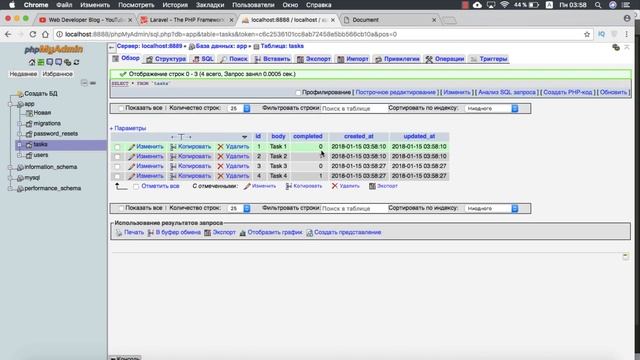Click the create view icon
The width and height of the screenshot is (640, 360).
(309, 232)
